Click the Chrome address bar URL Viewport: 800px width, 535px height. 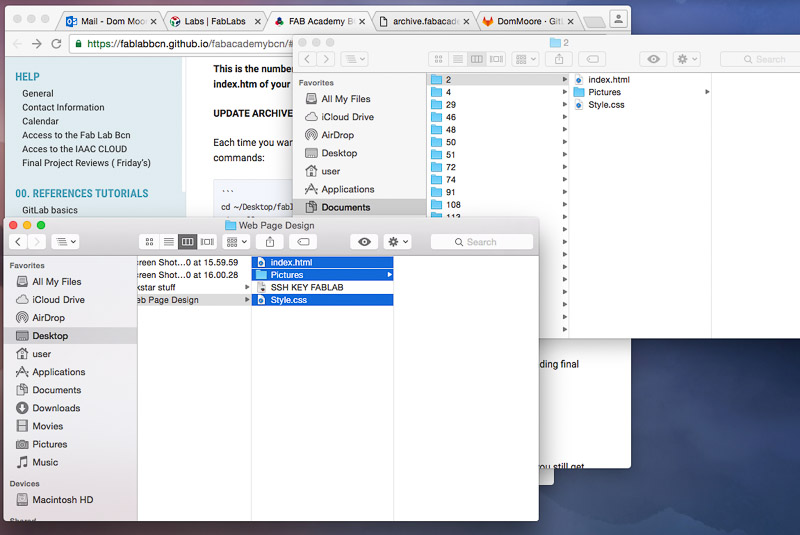tap(190, 44)
